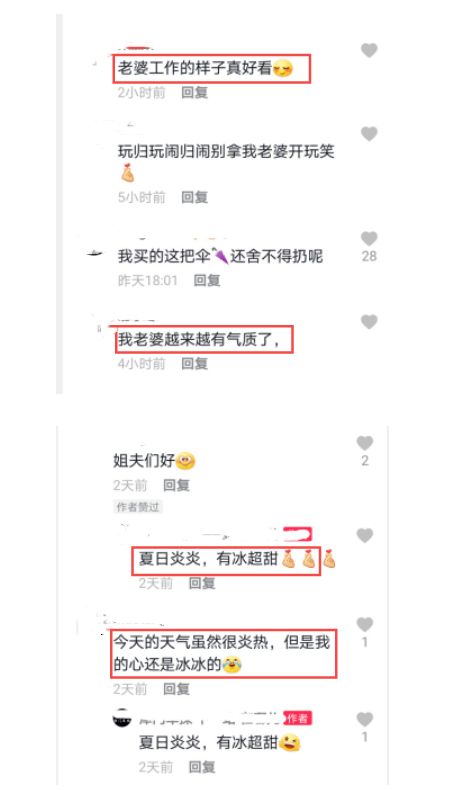Like the comment "老婆工作的样子真好看"
This screenshot has height=790, width=455.
pyautogui.click(x=369, y=50)
